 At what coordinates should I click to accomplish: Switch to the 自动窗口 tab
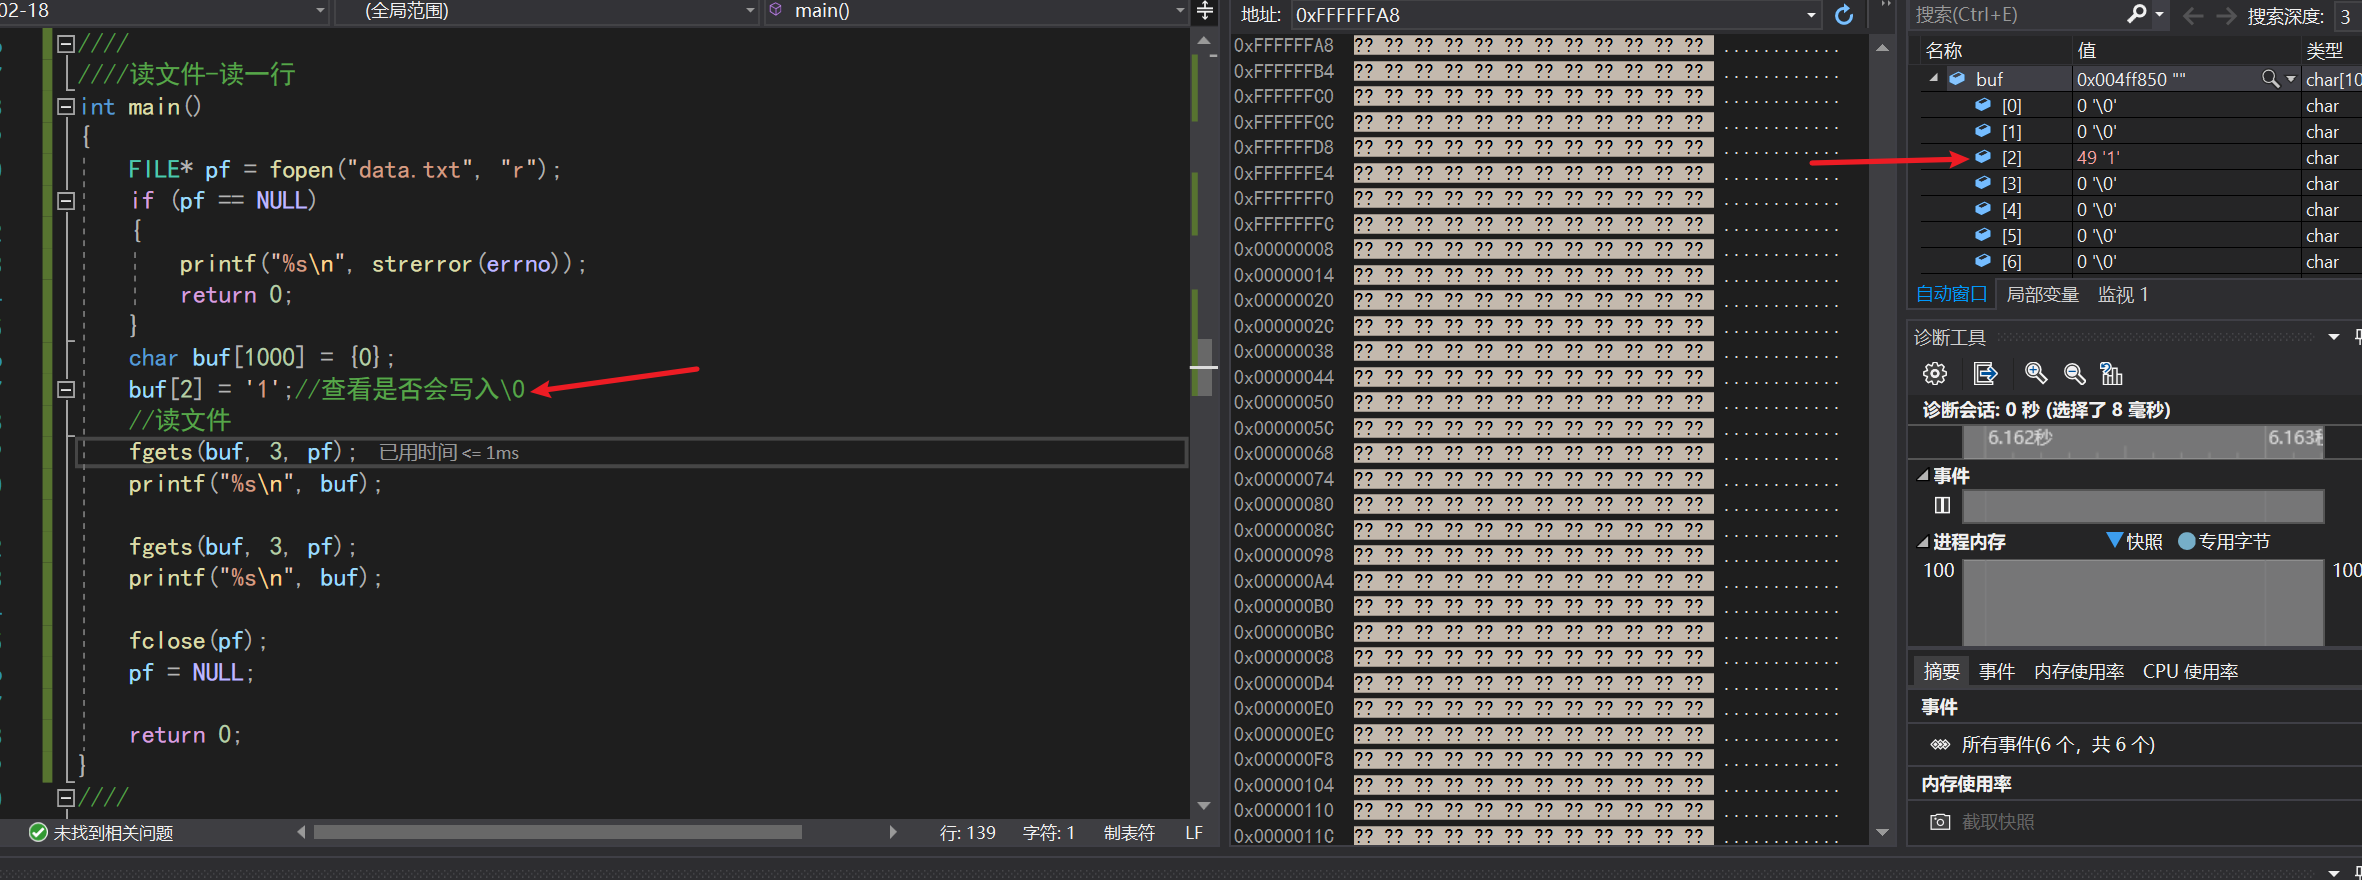(x=1951, y=294)
